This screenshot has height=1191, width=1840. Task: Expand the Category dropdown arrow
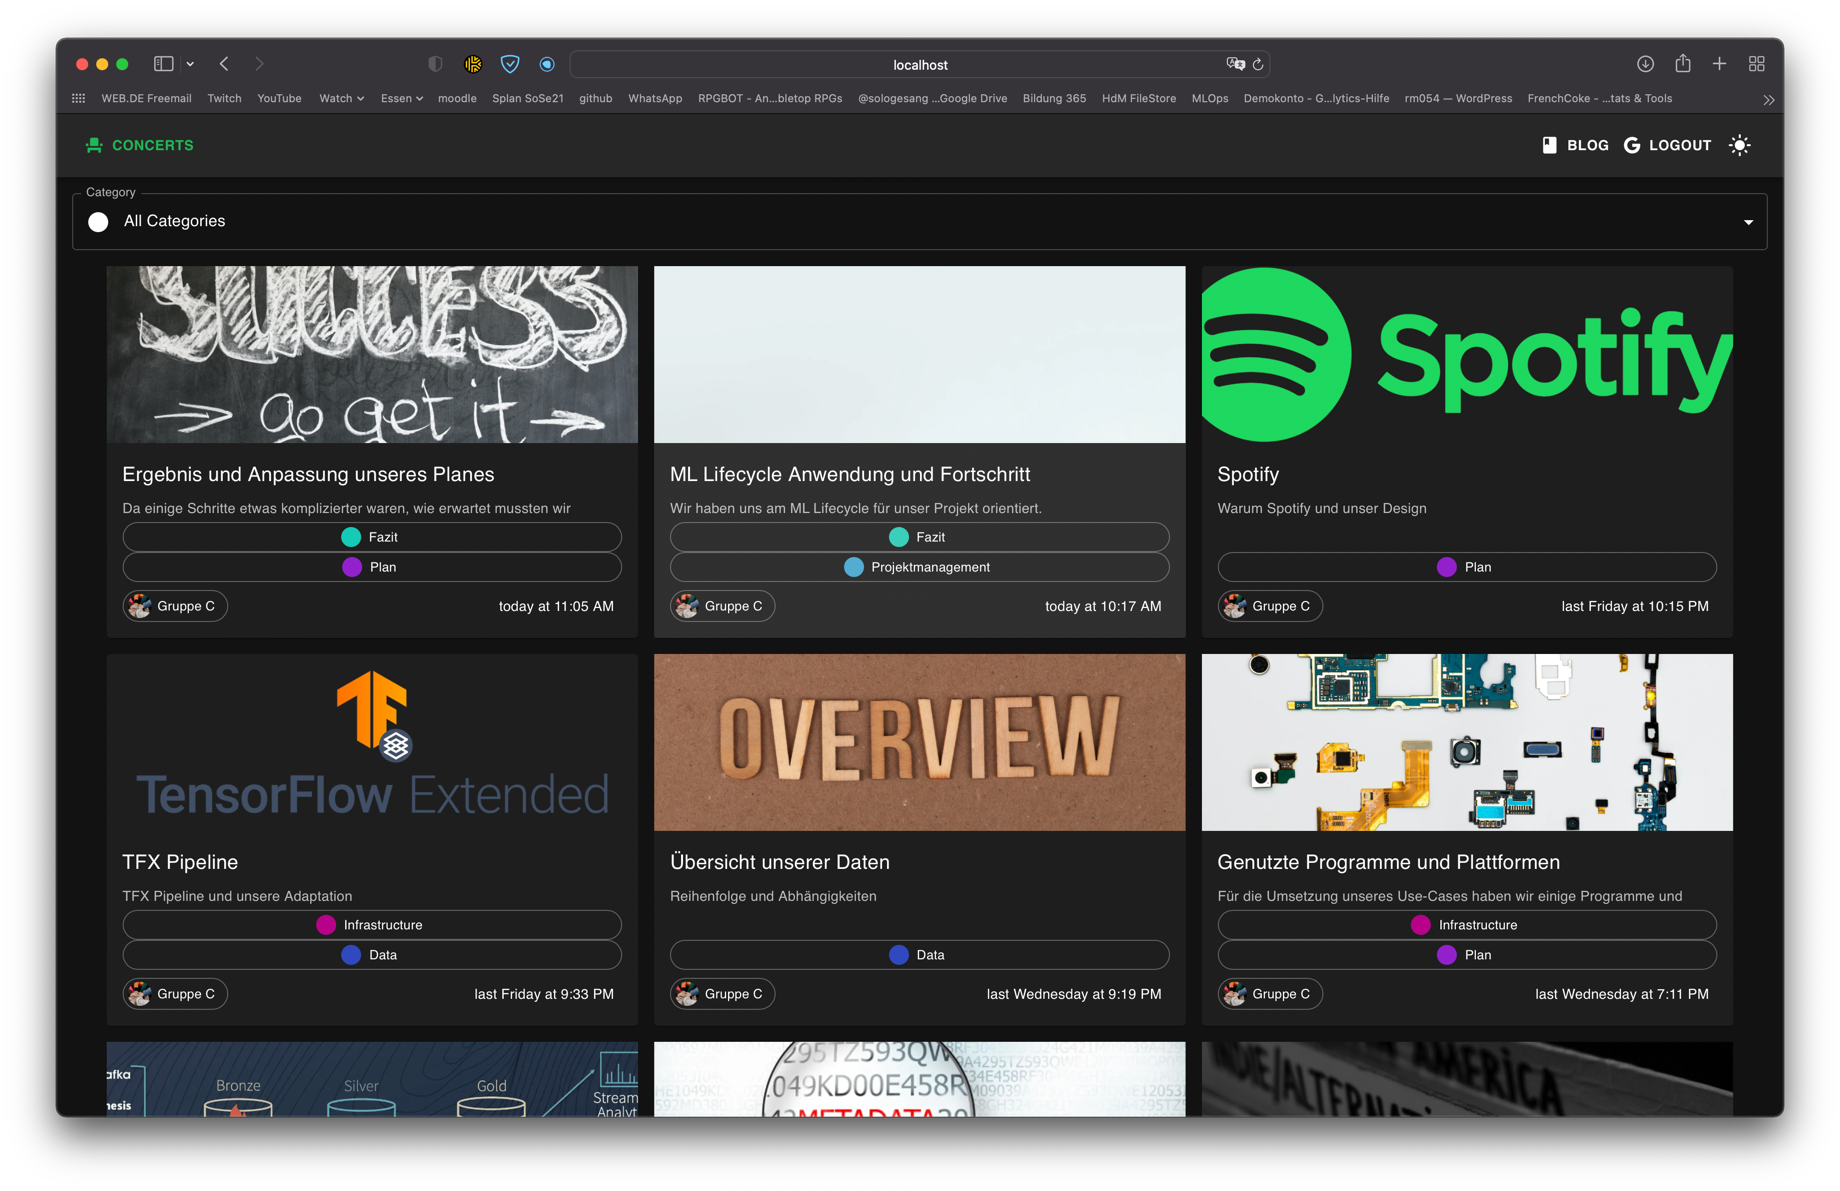(x=1748, y=222)
